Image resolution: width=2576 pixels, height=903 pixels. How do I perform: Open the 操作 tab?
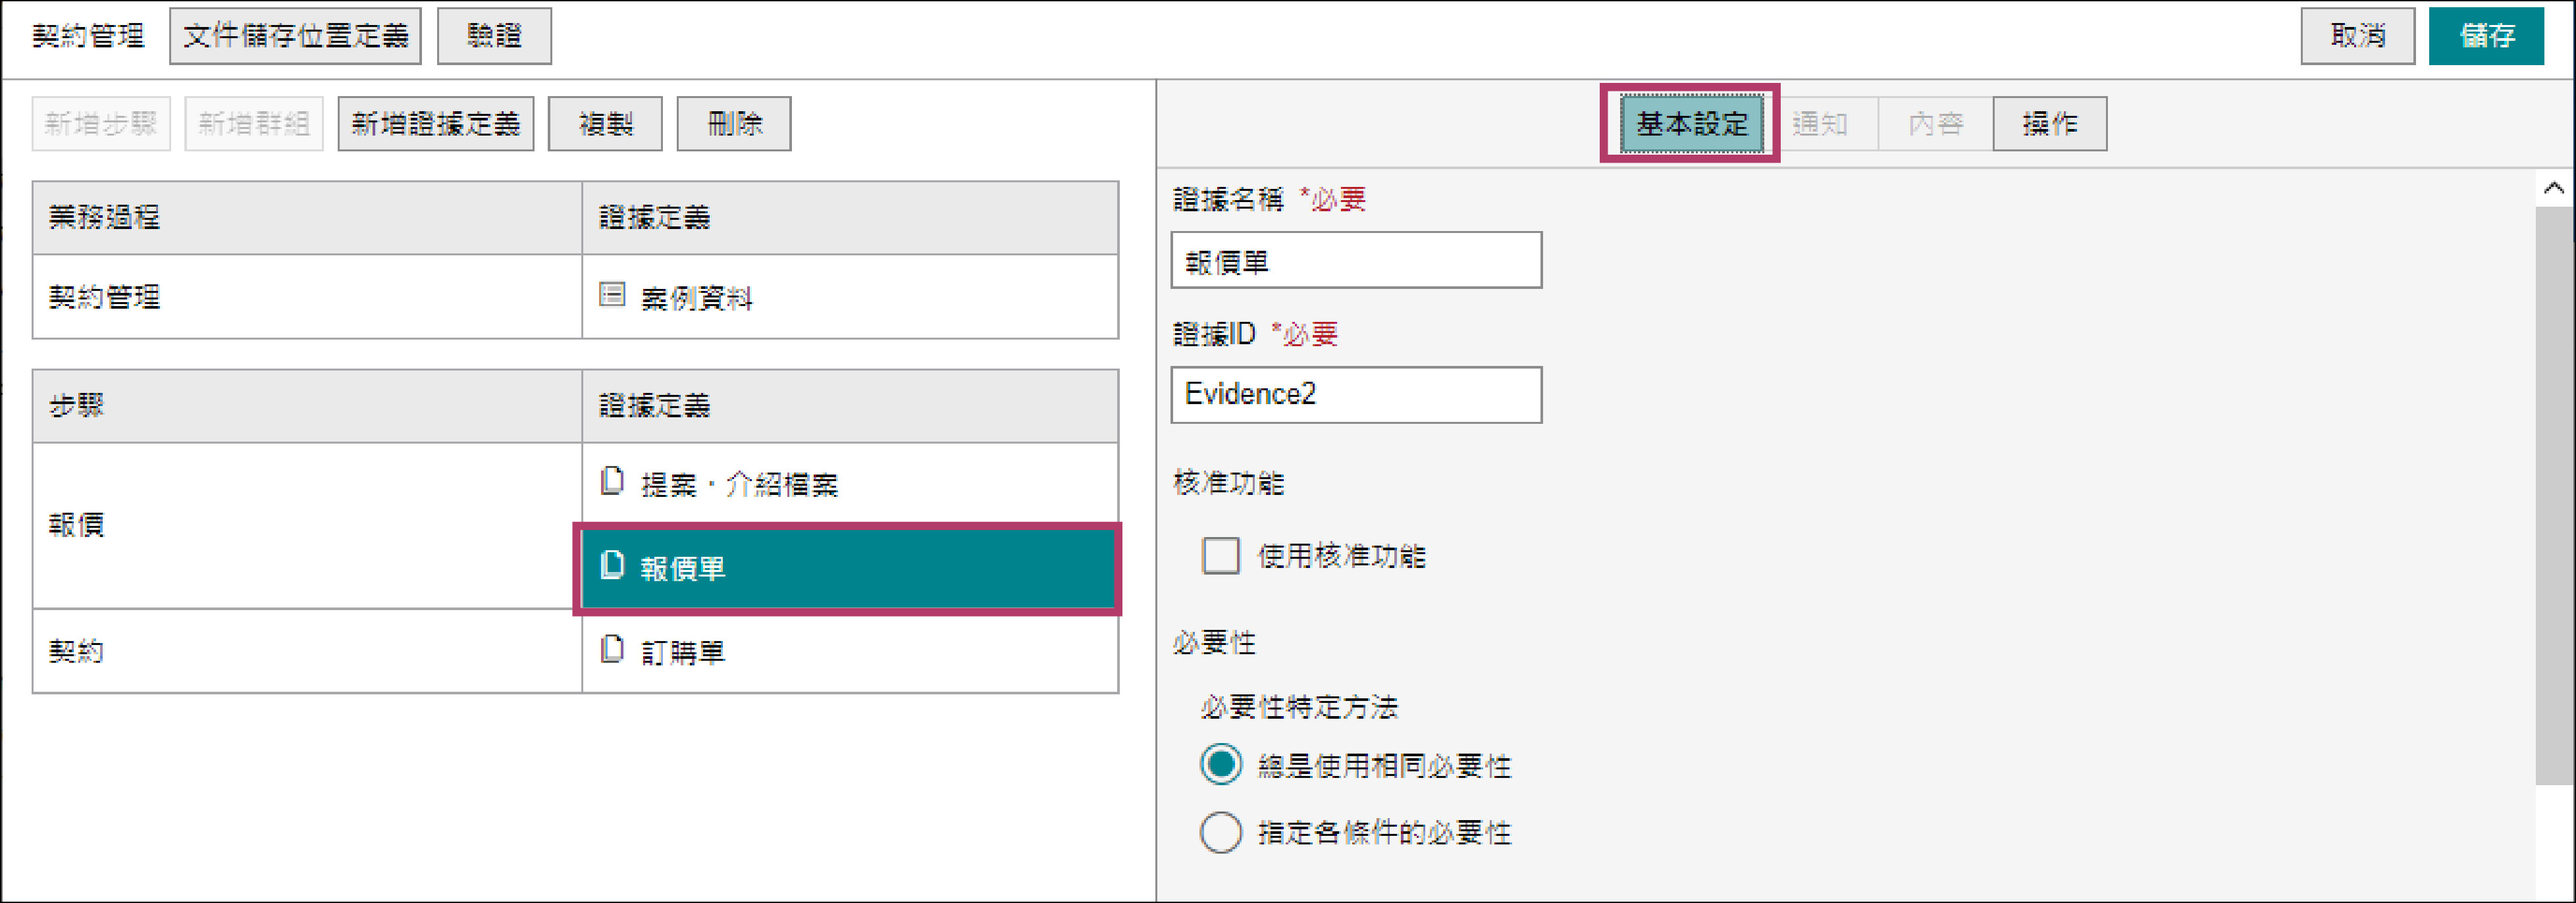tap(2049, 124)
